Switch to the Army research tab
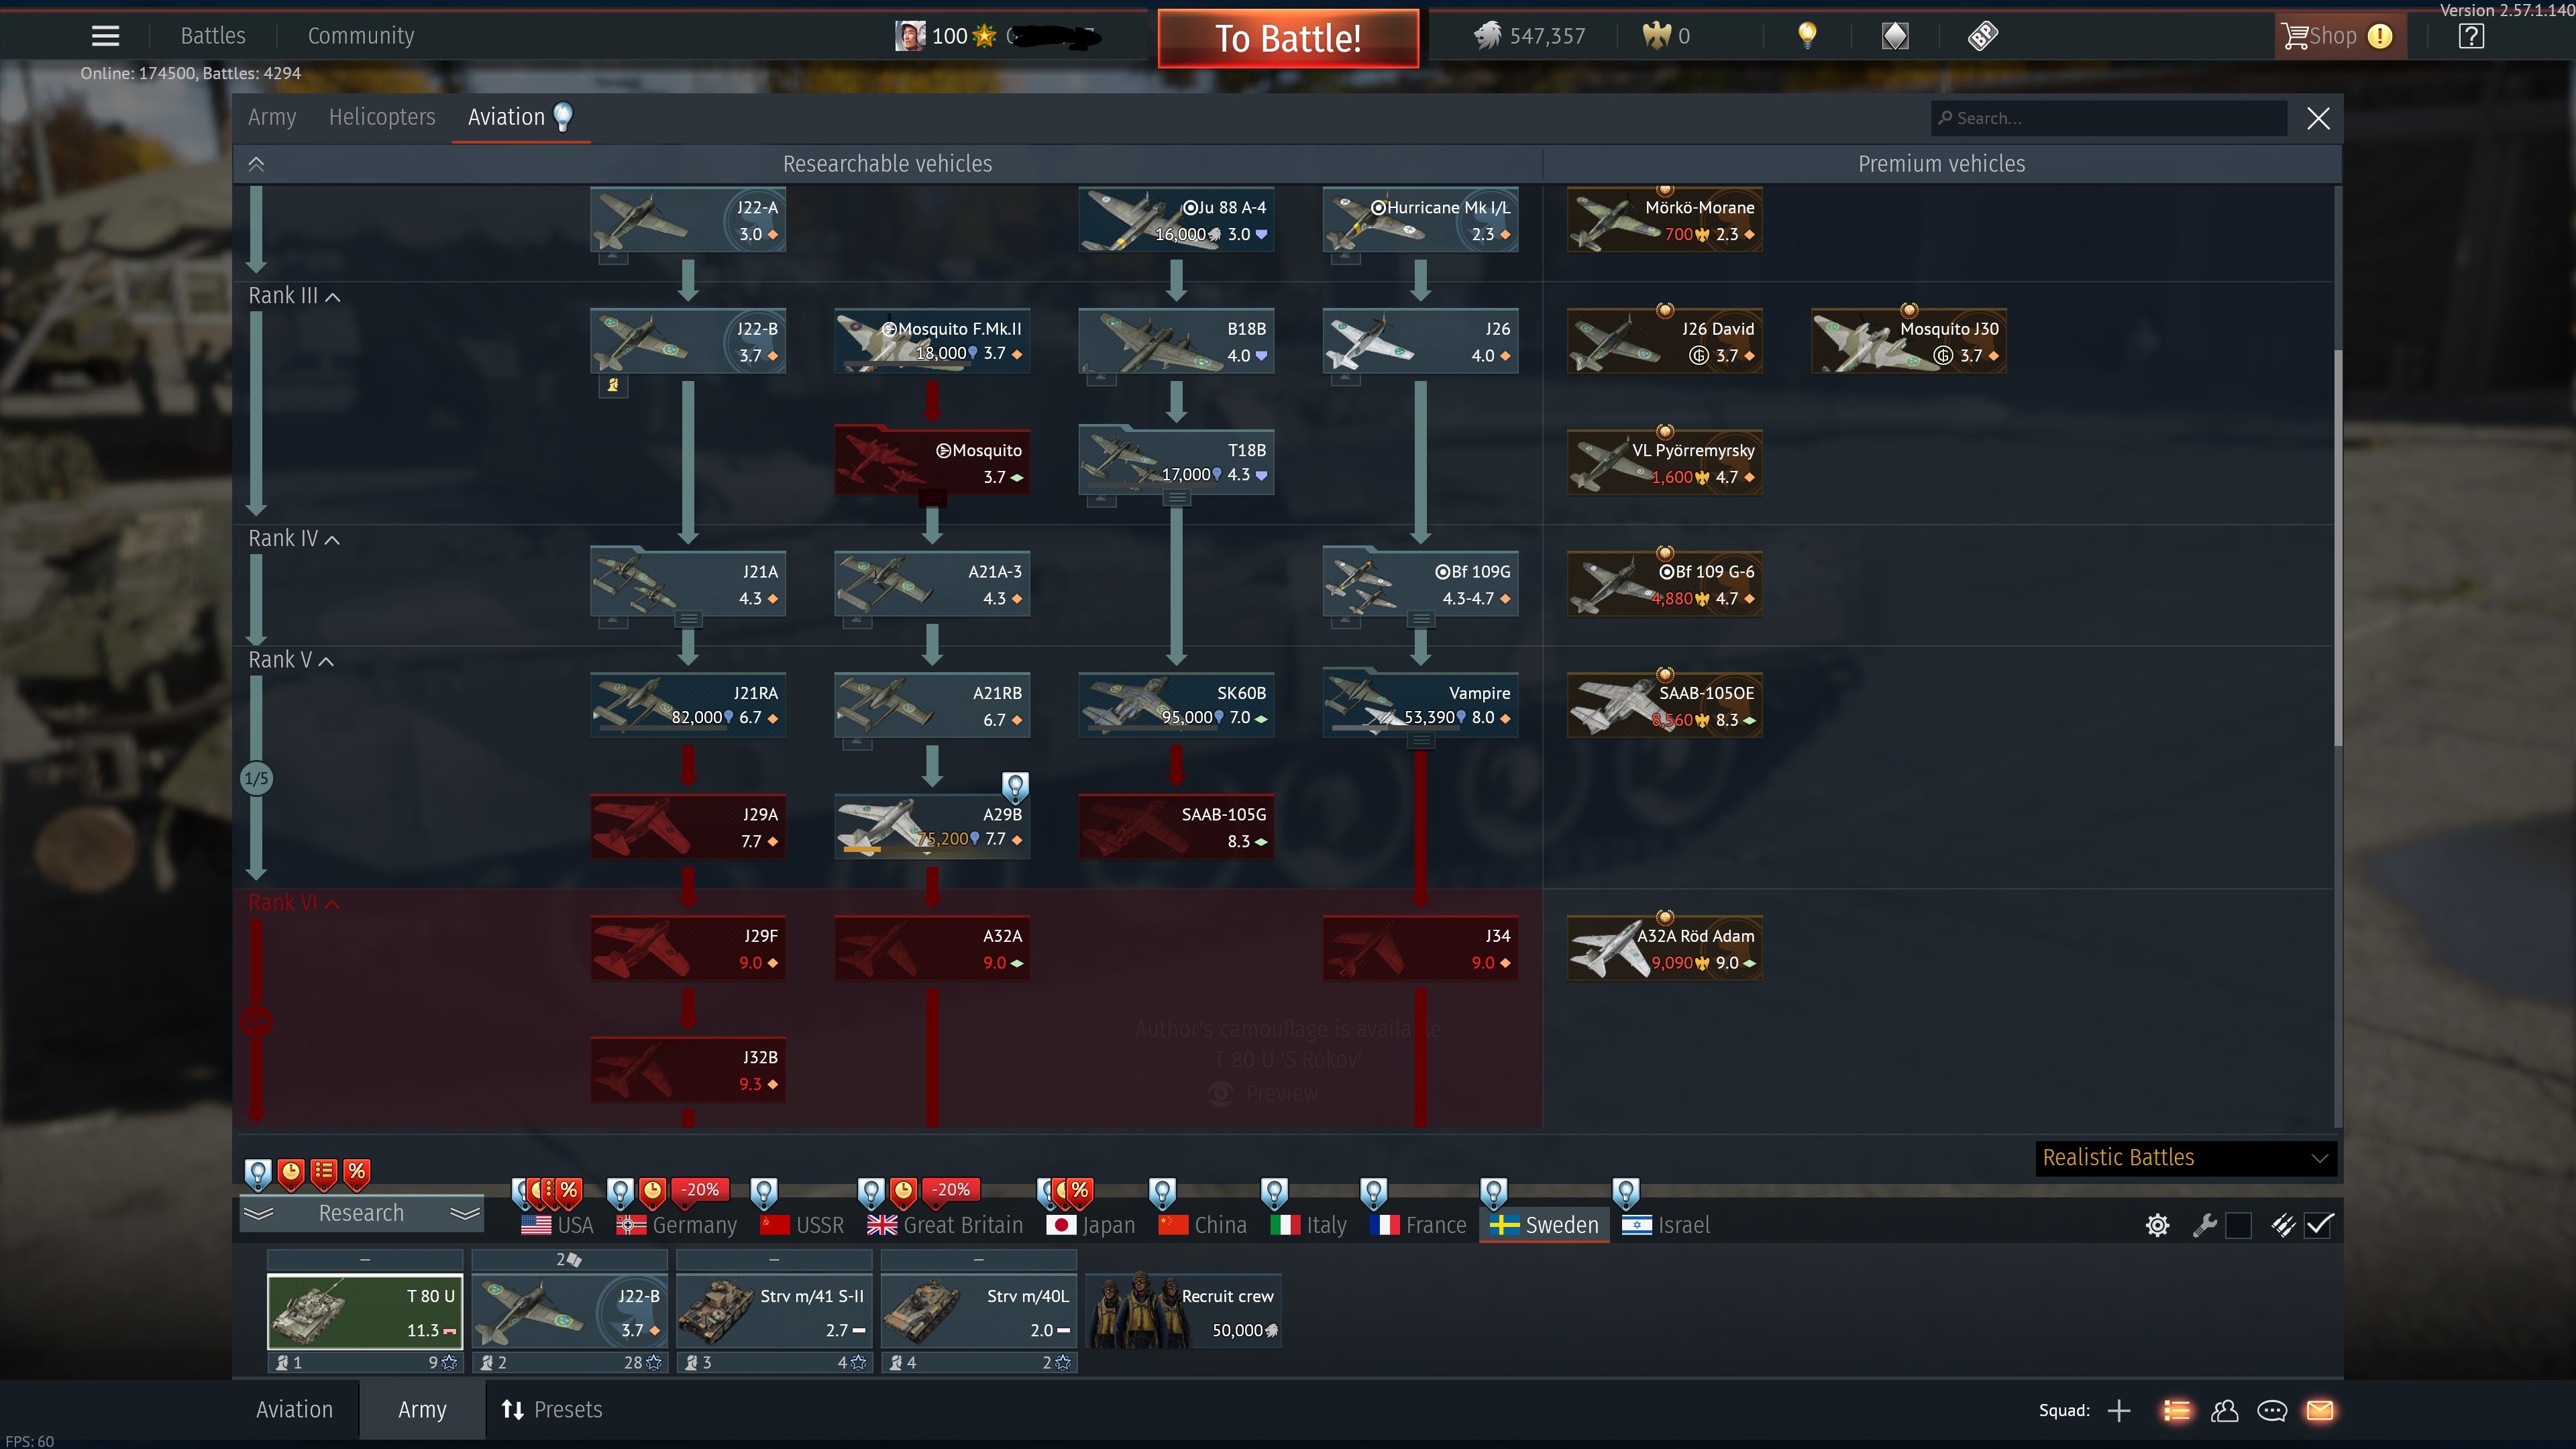Viewport: 2576px width, 1449px height. click(272, 117)
